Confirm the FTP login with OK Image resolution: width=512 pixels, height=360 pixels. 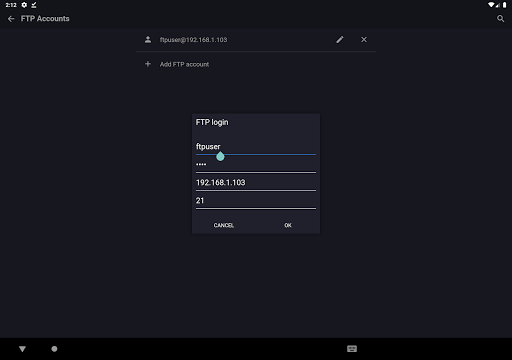coord(288,225)
